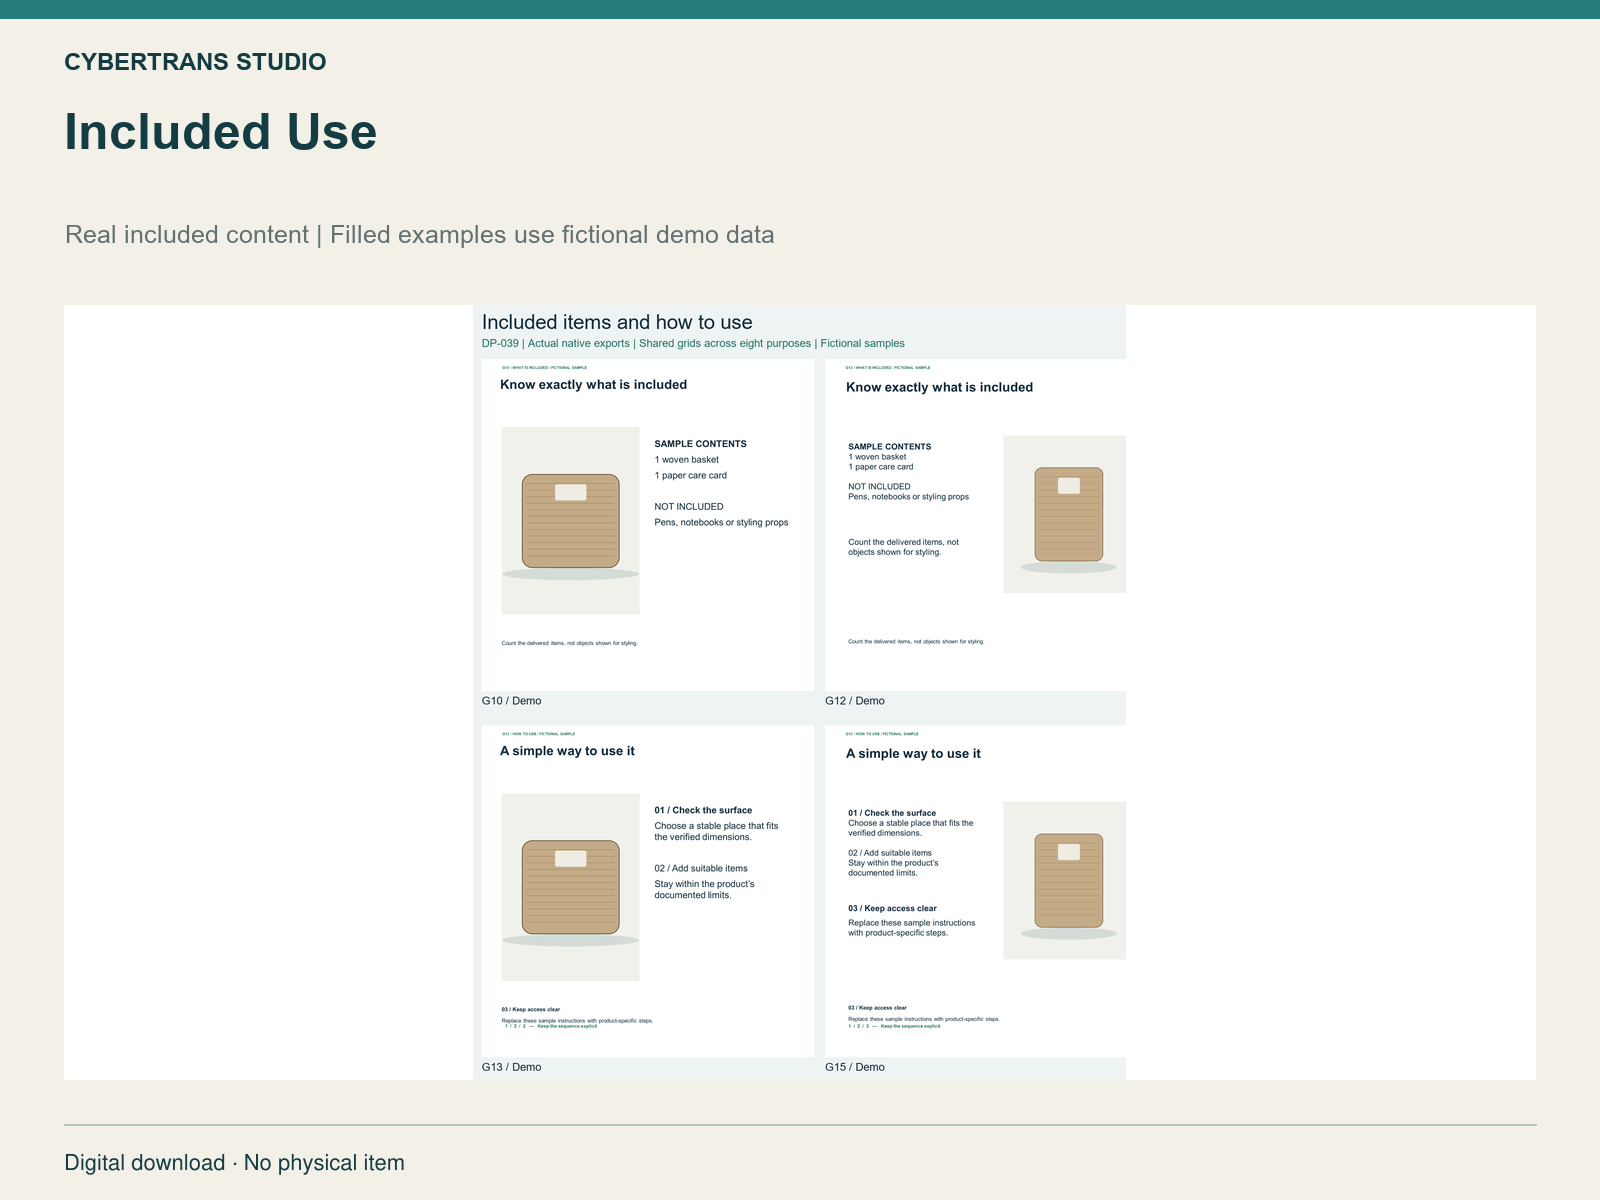Screen dimensions: 1600x1200
Task: Click "01 / Check the surface" in G13 panel
Action: click(703, 811)
